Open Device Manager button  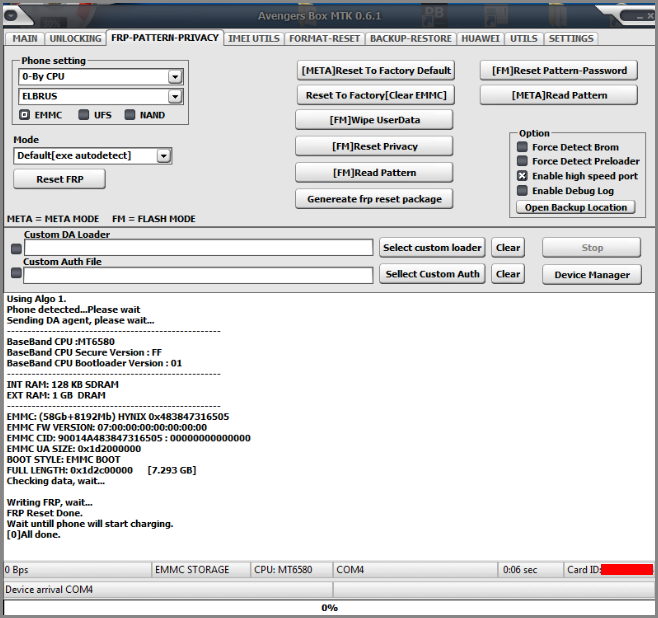[592, 275]
